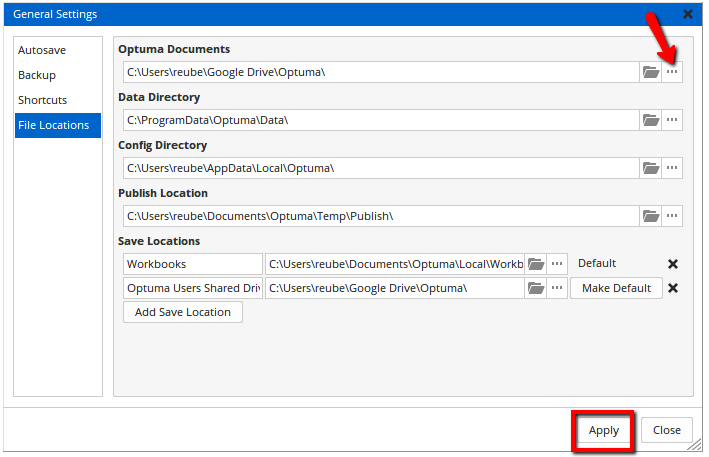Click ellipsis browse button for Optuma Documents
The height and width of the screenshot is (457, 709).
click(x=672, y=72)
